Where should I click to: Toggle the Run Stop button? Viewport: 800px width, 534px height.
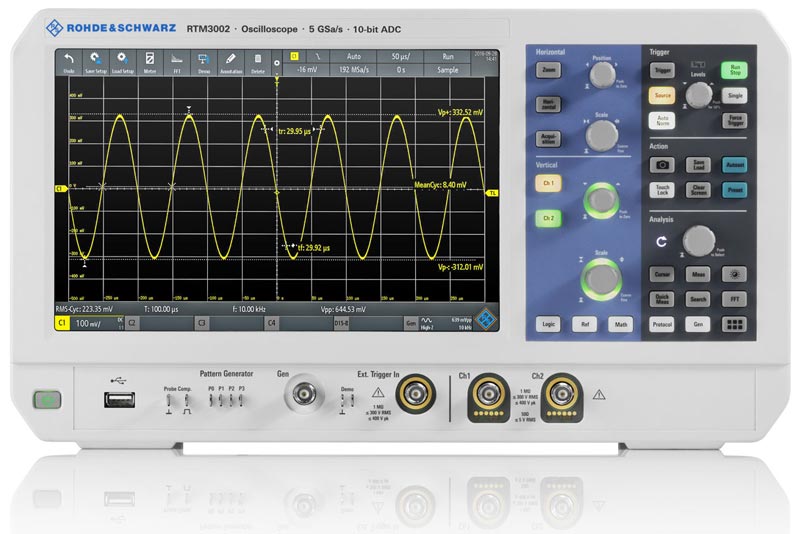(734, 72)
